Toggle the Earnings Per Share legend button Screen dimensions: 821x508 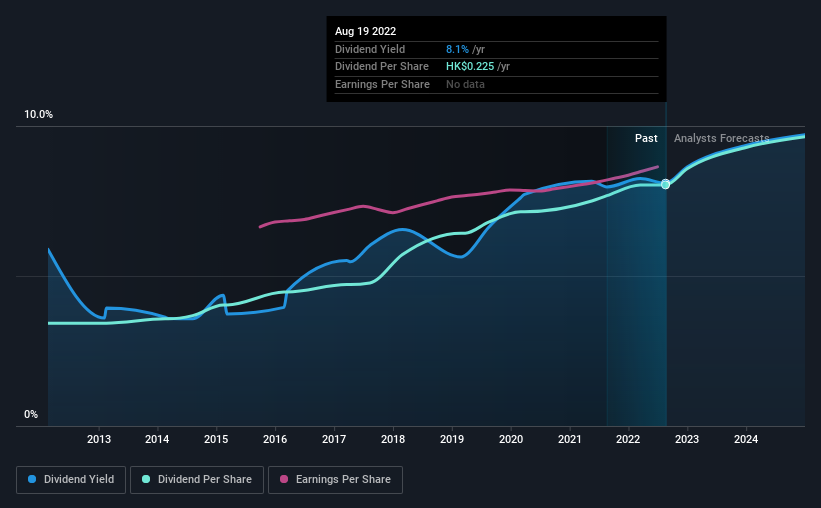335,480
